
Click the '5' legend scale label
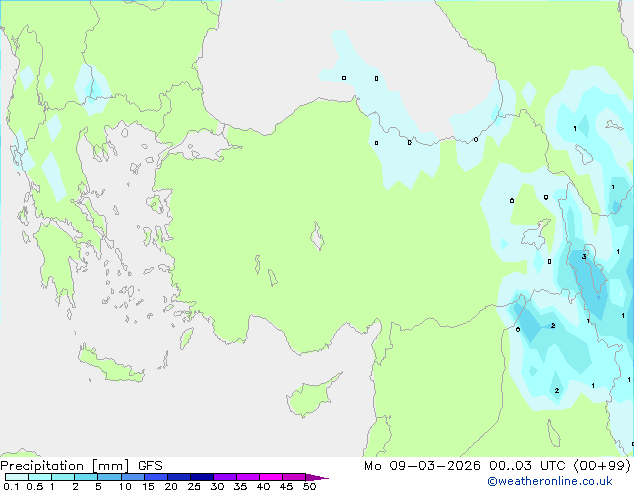(x=98, y=486)
